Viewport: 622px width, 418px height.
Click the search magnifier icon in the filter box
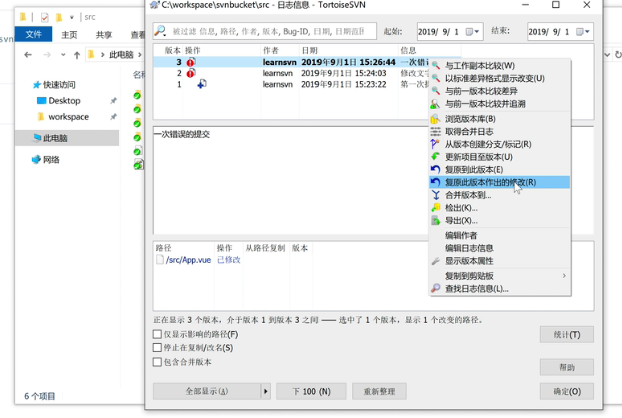[160, 31]
